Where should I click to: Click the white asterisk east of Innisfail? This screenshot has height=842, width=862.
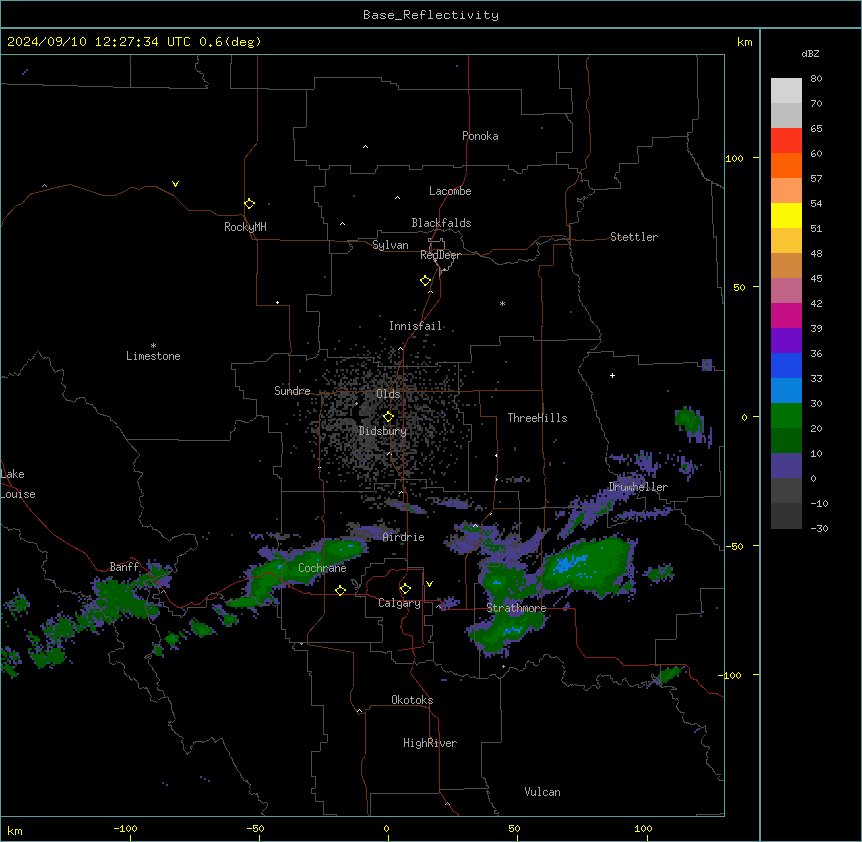click(502, 303)
